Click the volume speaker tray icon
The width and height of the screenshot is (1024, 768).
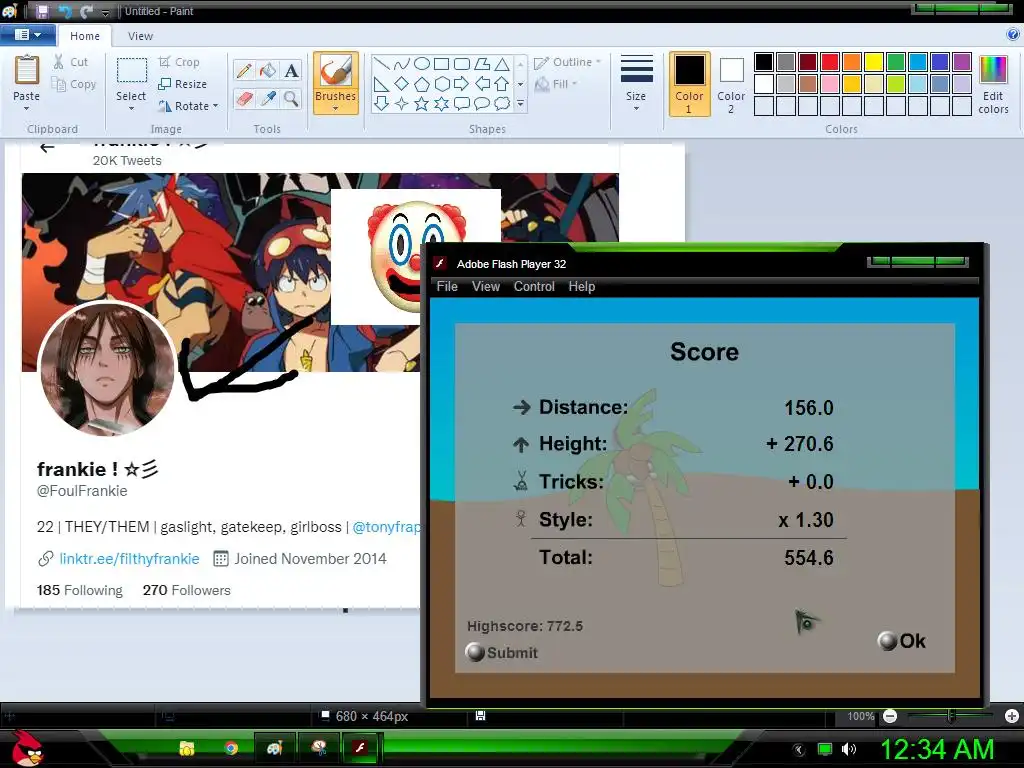point(848,749)
